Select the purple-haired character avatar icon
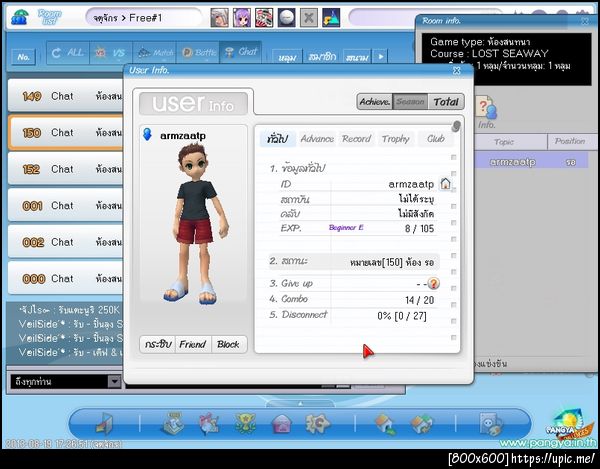Image resolution: width=600 pixels, height=469 pixels. 242,18
